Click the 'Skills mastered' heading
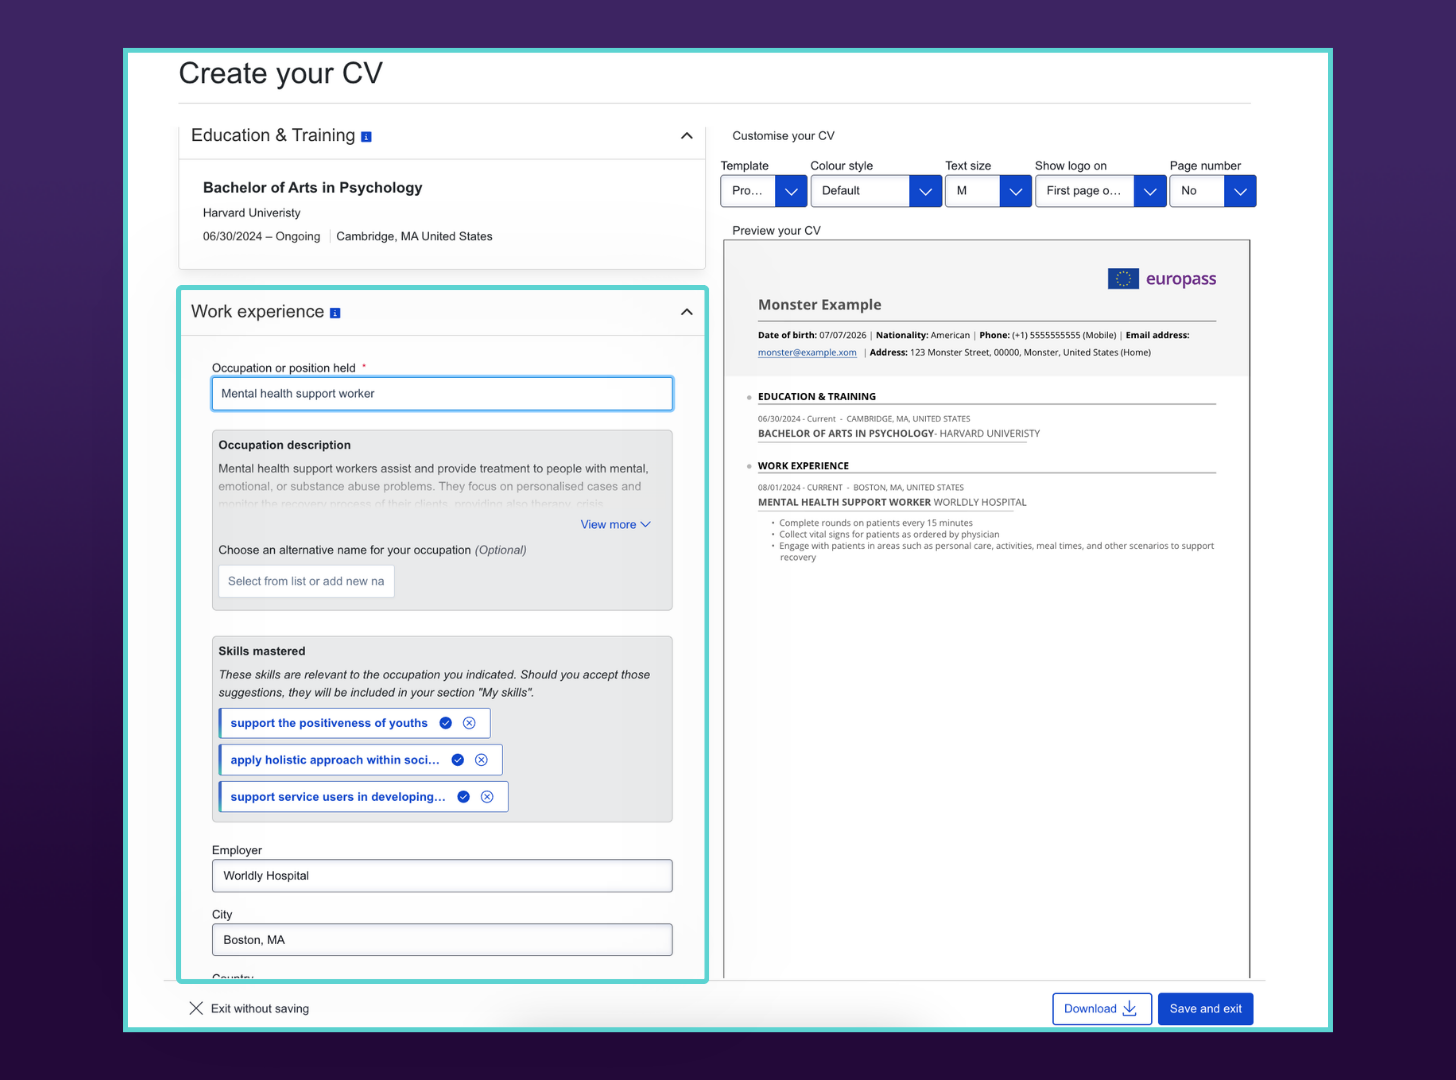Screen dimensions: 1456x1080 (262, 651)
